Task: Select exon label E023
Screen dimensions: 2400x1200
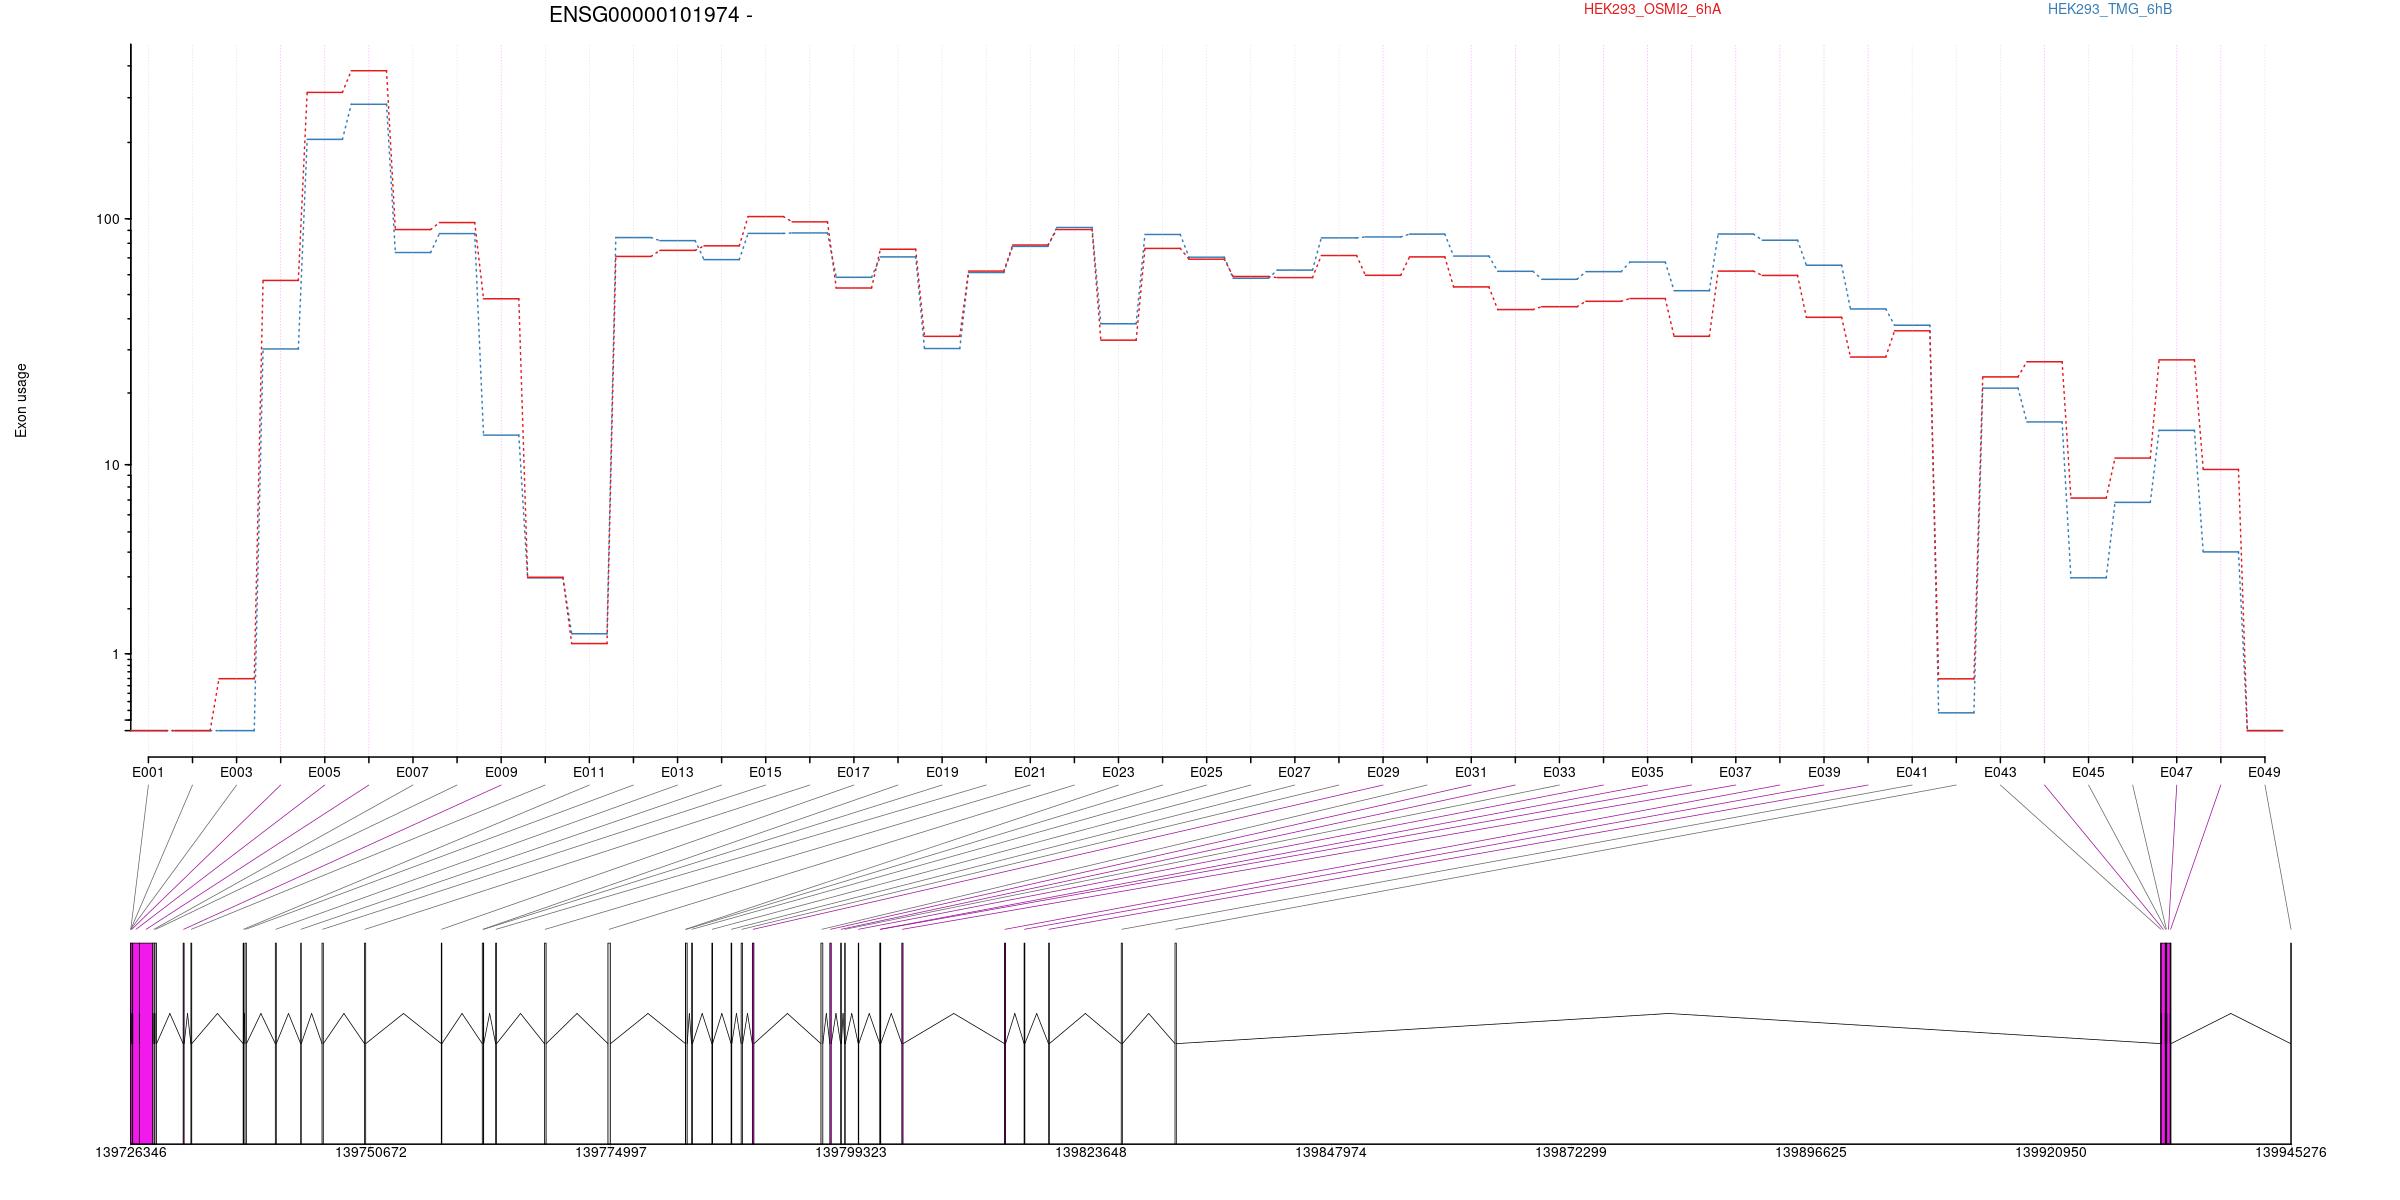Action: [1118, 772]
